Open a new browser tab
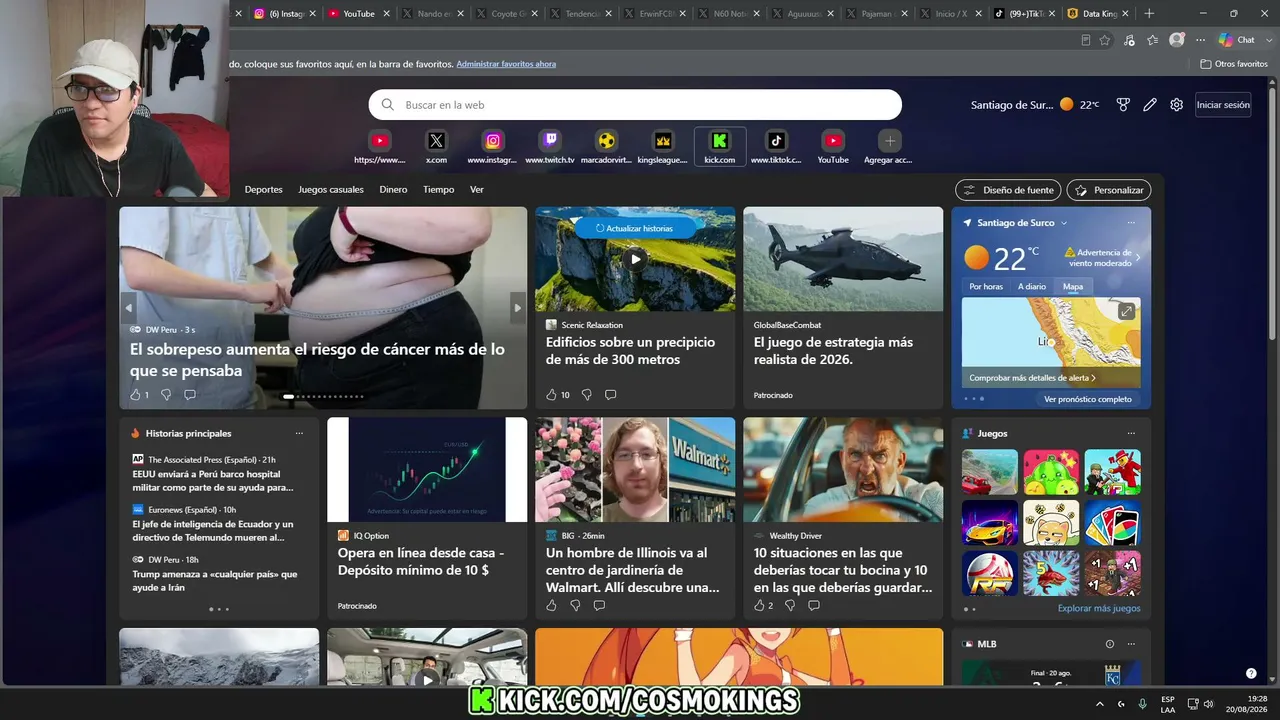Screen dimensions: 1280x720 click(x=1149, y=14)
